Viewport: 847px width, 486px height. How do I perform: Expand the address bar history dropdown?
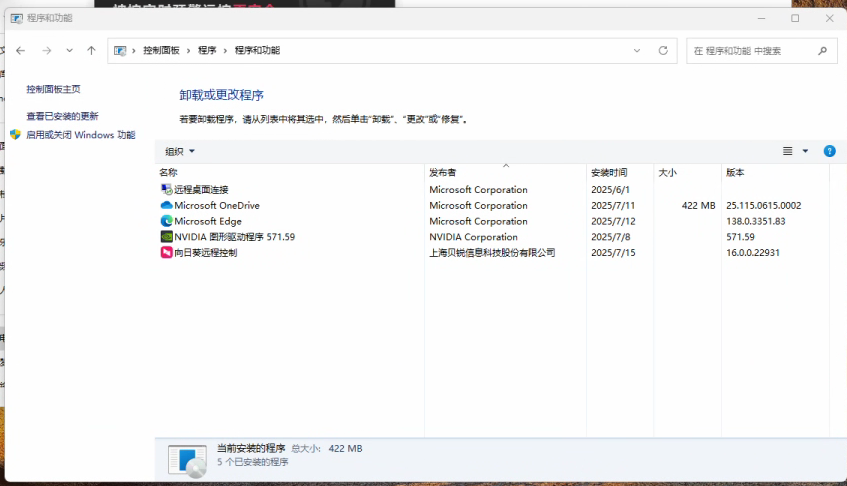(637, 51)
